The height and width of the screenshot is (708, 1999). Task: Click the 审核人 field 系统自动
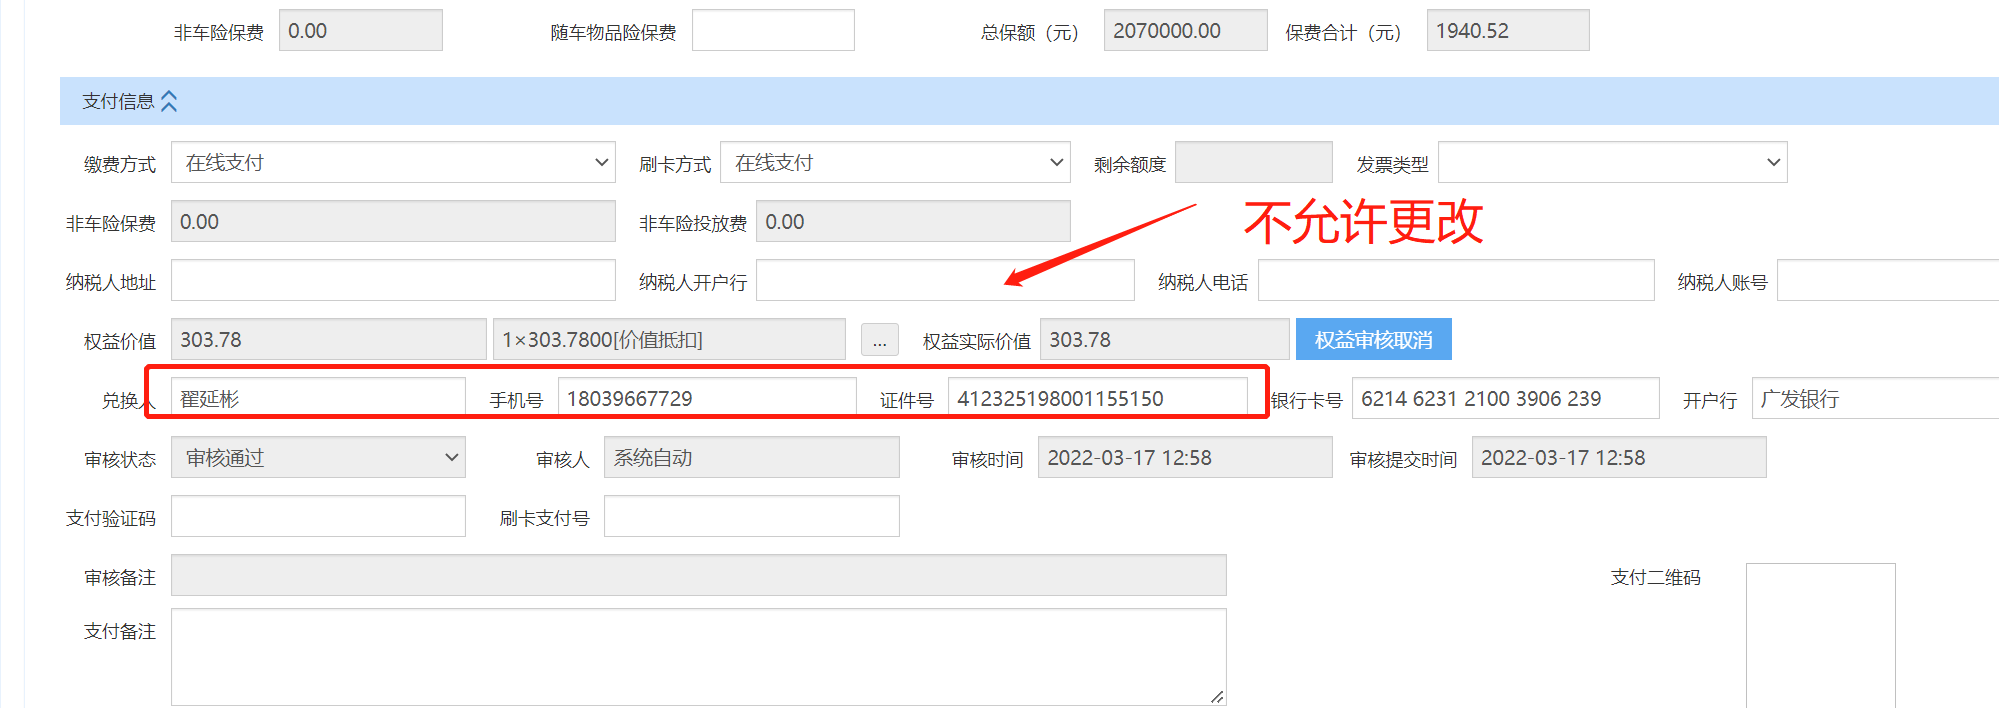point(751,457)
